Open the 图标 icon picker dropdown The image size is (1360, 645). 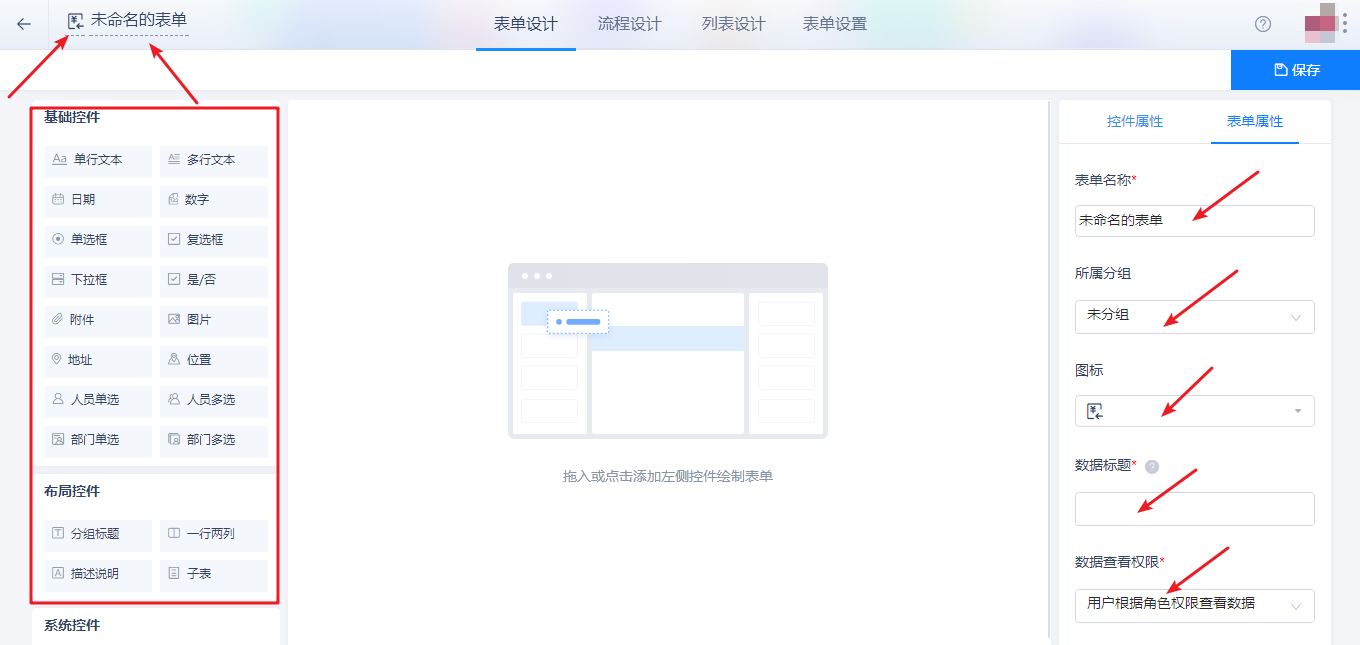(x=1194, y=410)
